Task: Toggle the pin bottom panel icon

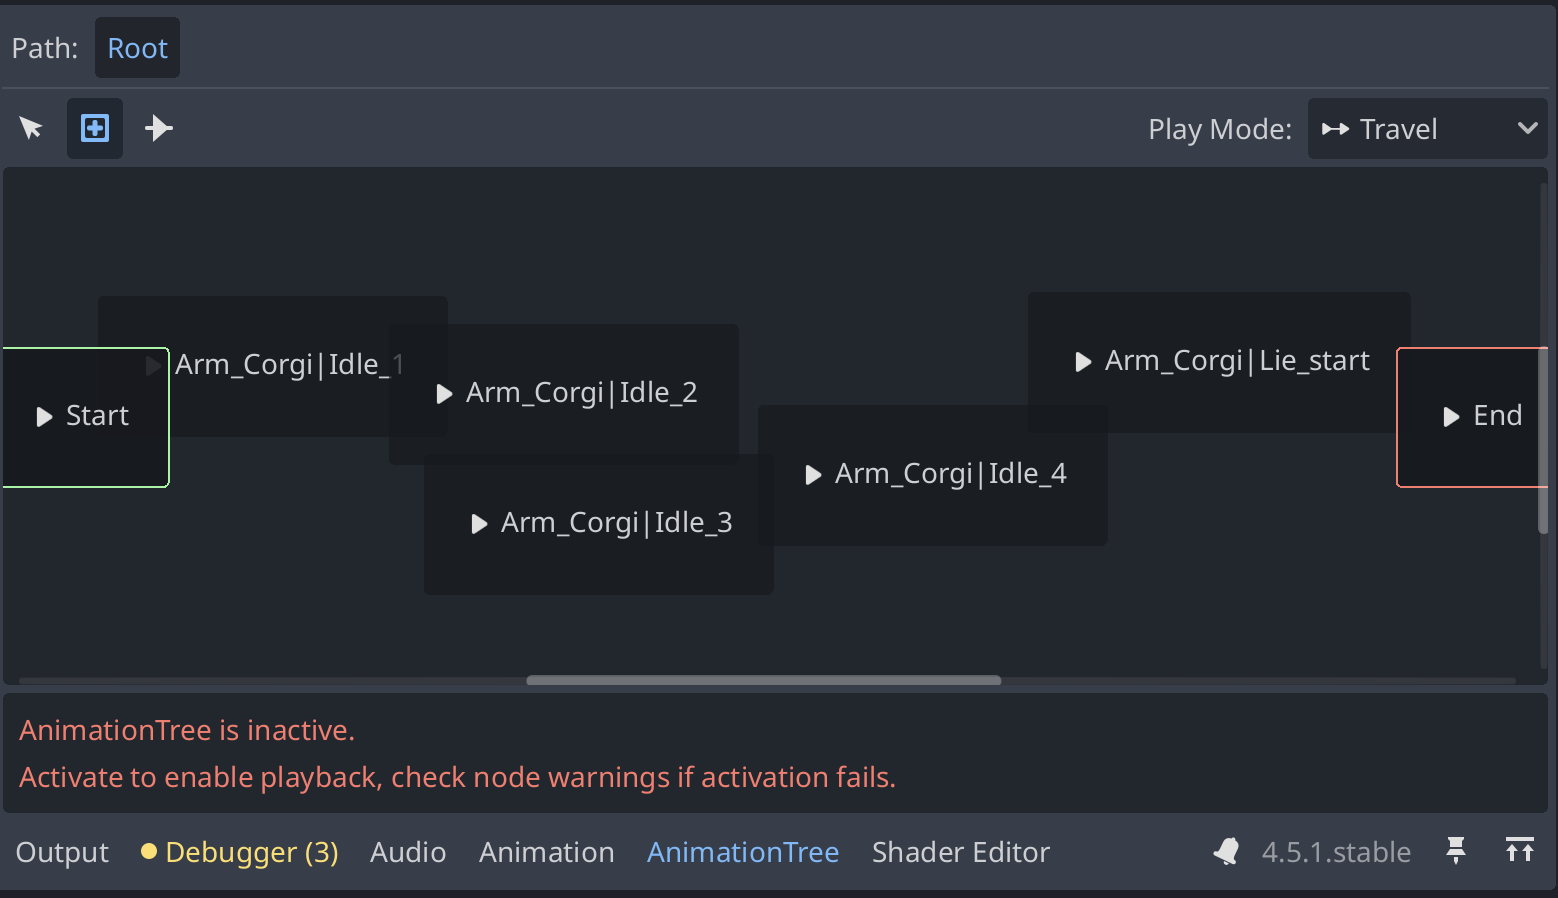Action: click(1456, 851)
